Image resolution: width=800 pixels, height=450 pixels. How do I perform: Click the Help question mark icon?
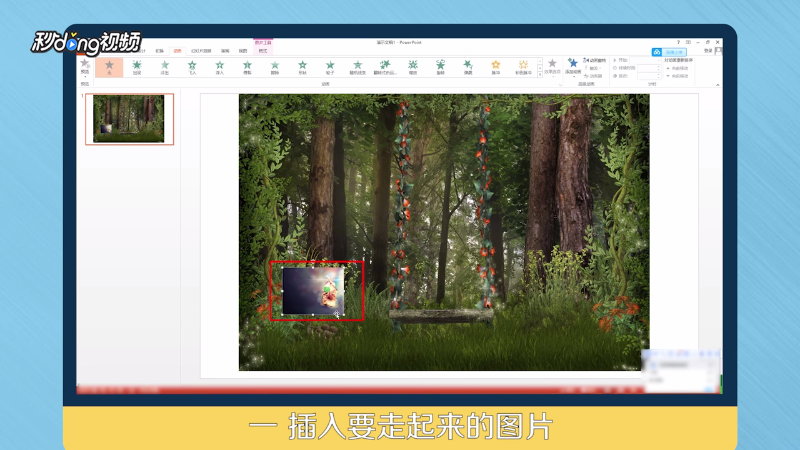[678, 42]
